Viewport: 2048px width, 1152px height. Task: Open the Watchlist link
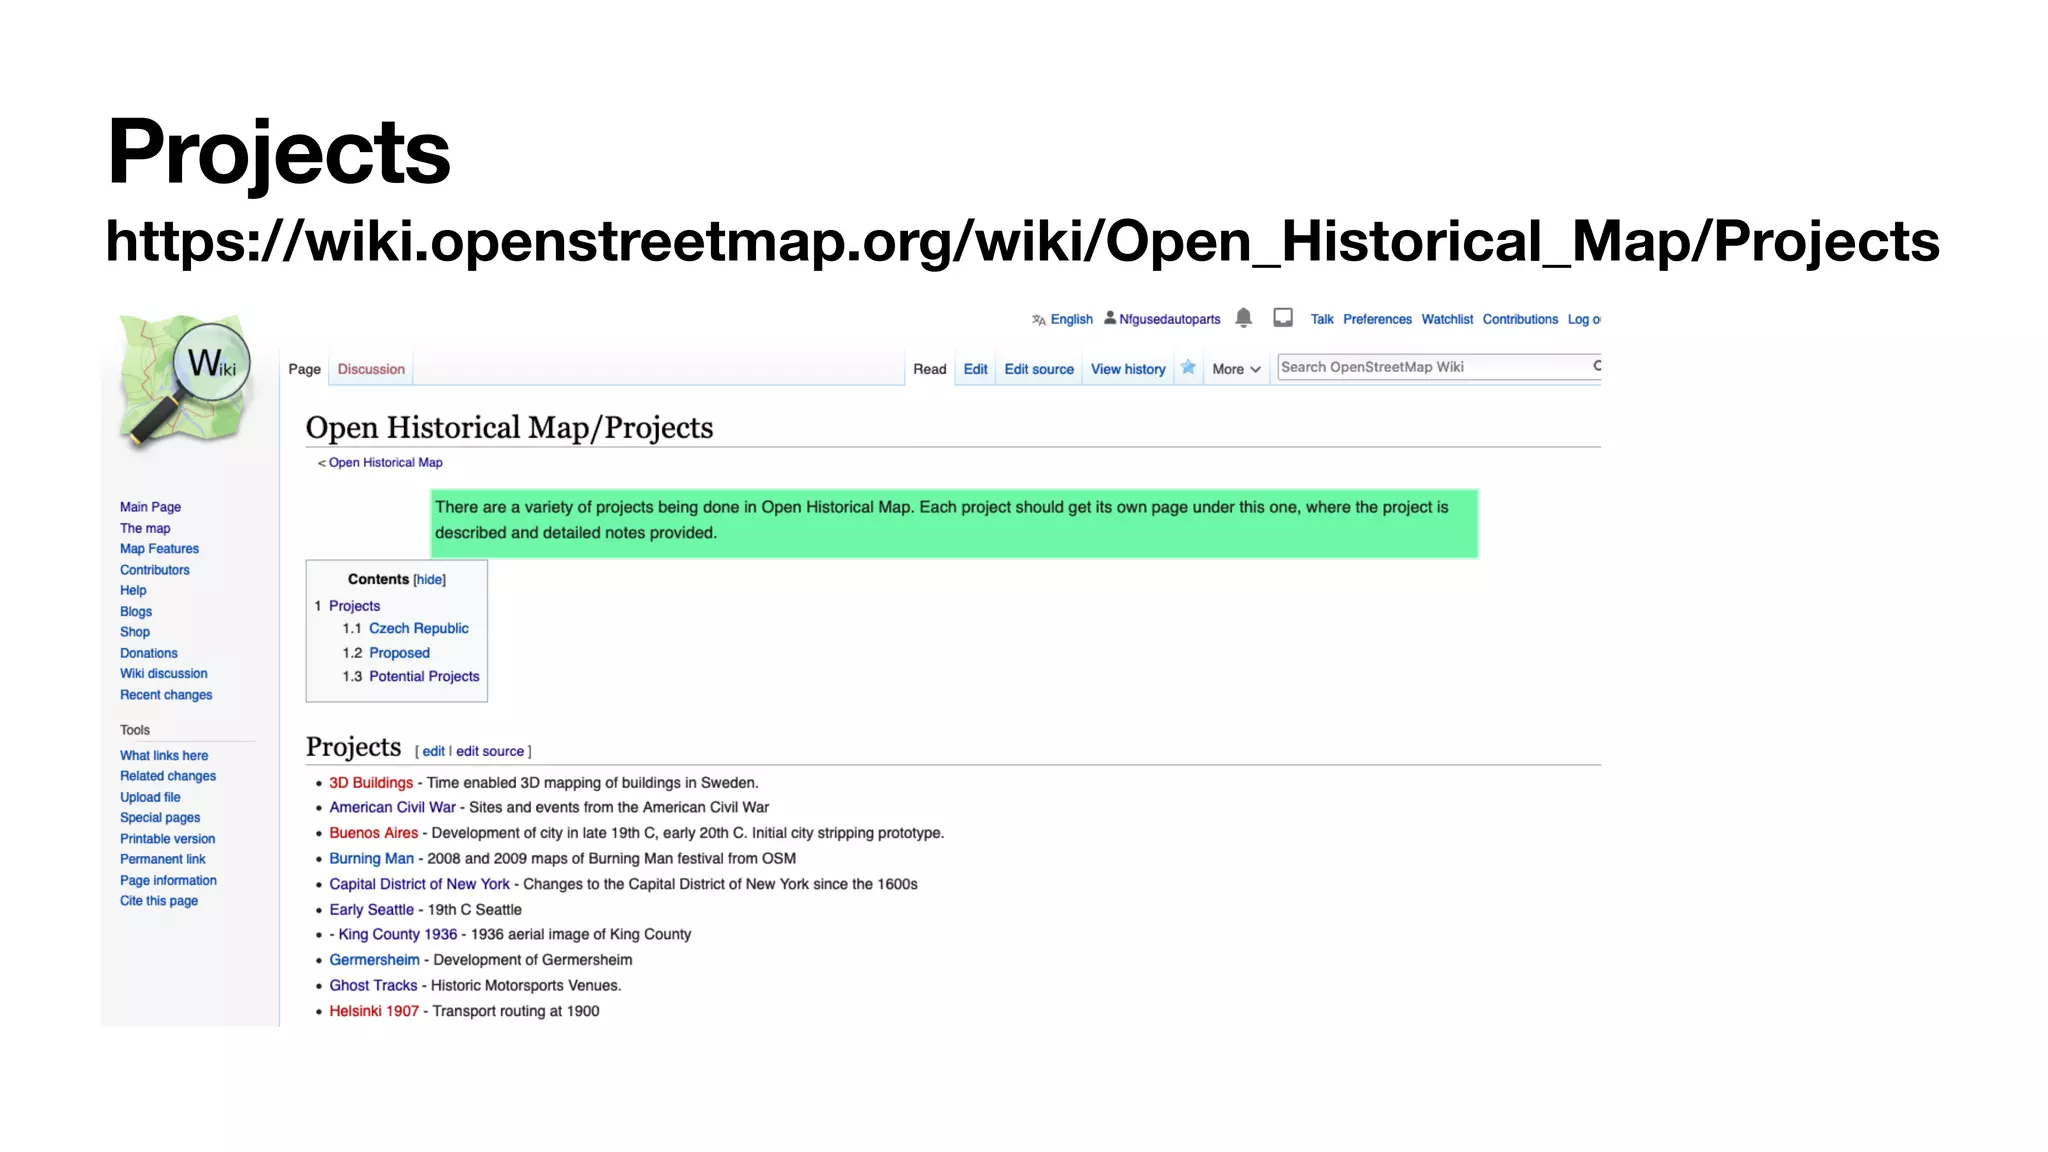(1447, 319)
